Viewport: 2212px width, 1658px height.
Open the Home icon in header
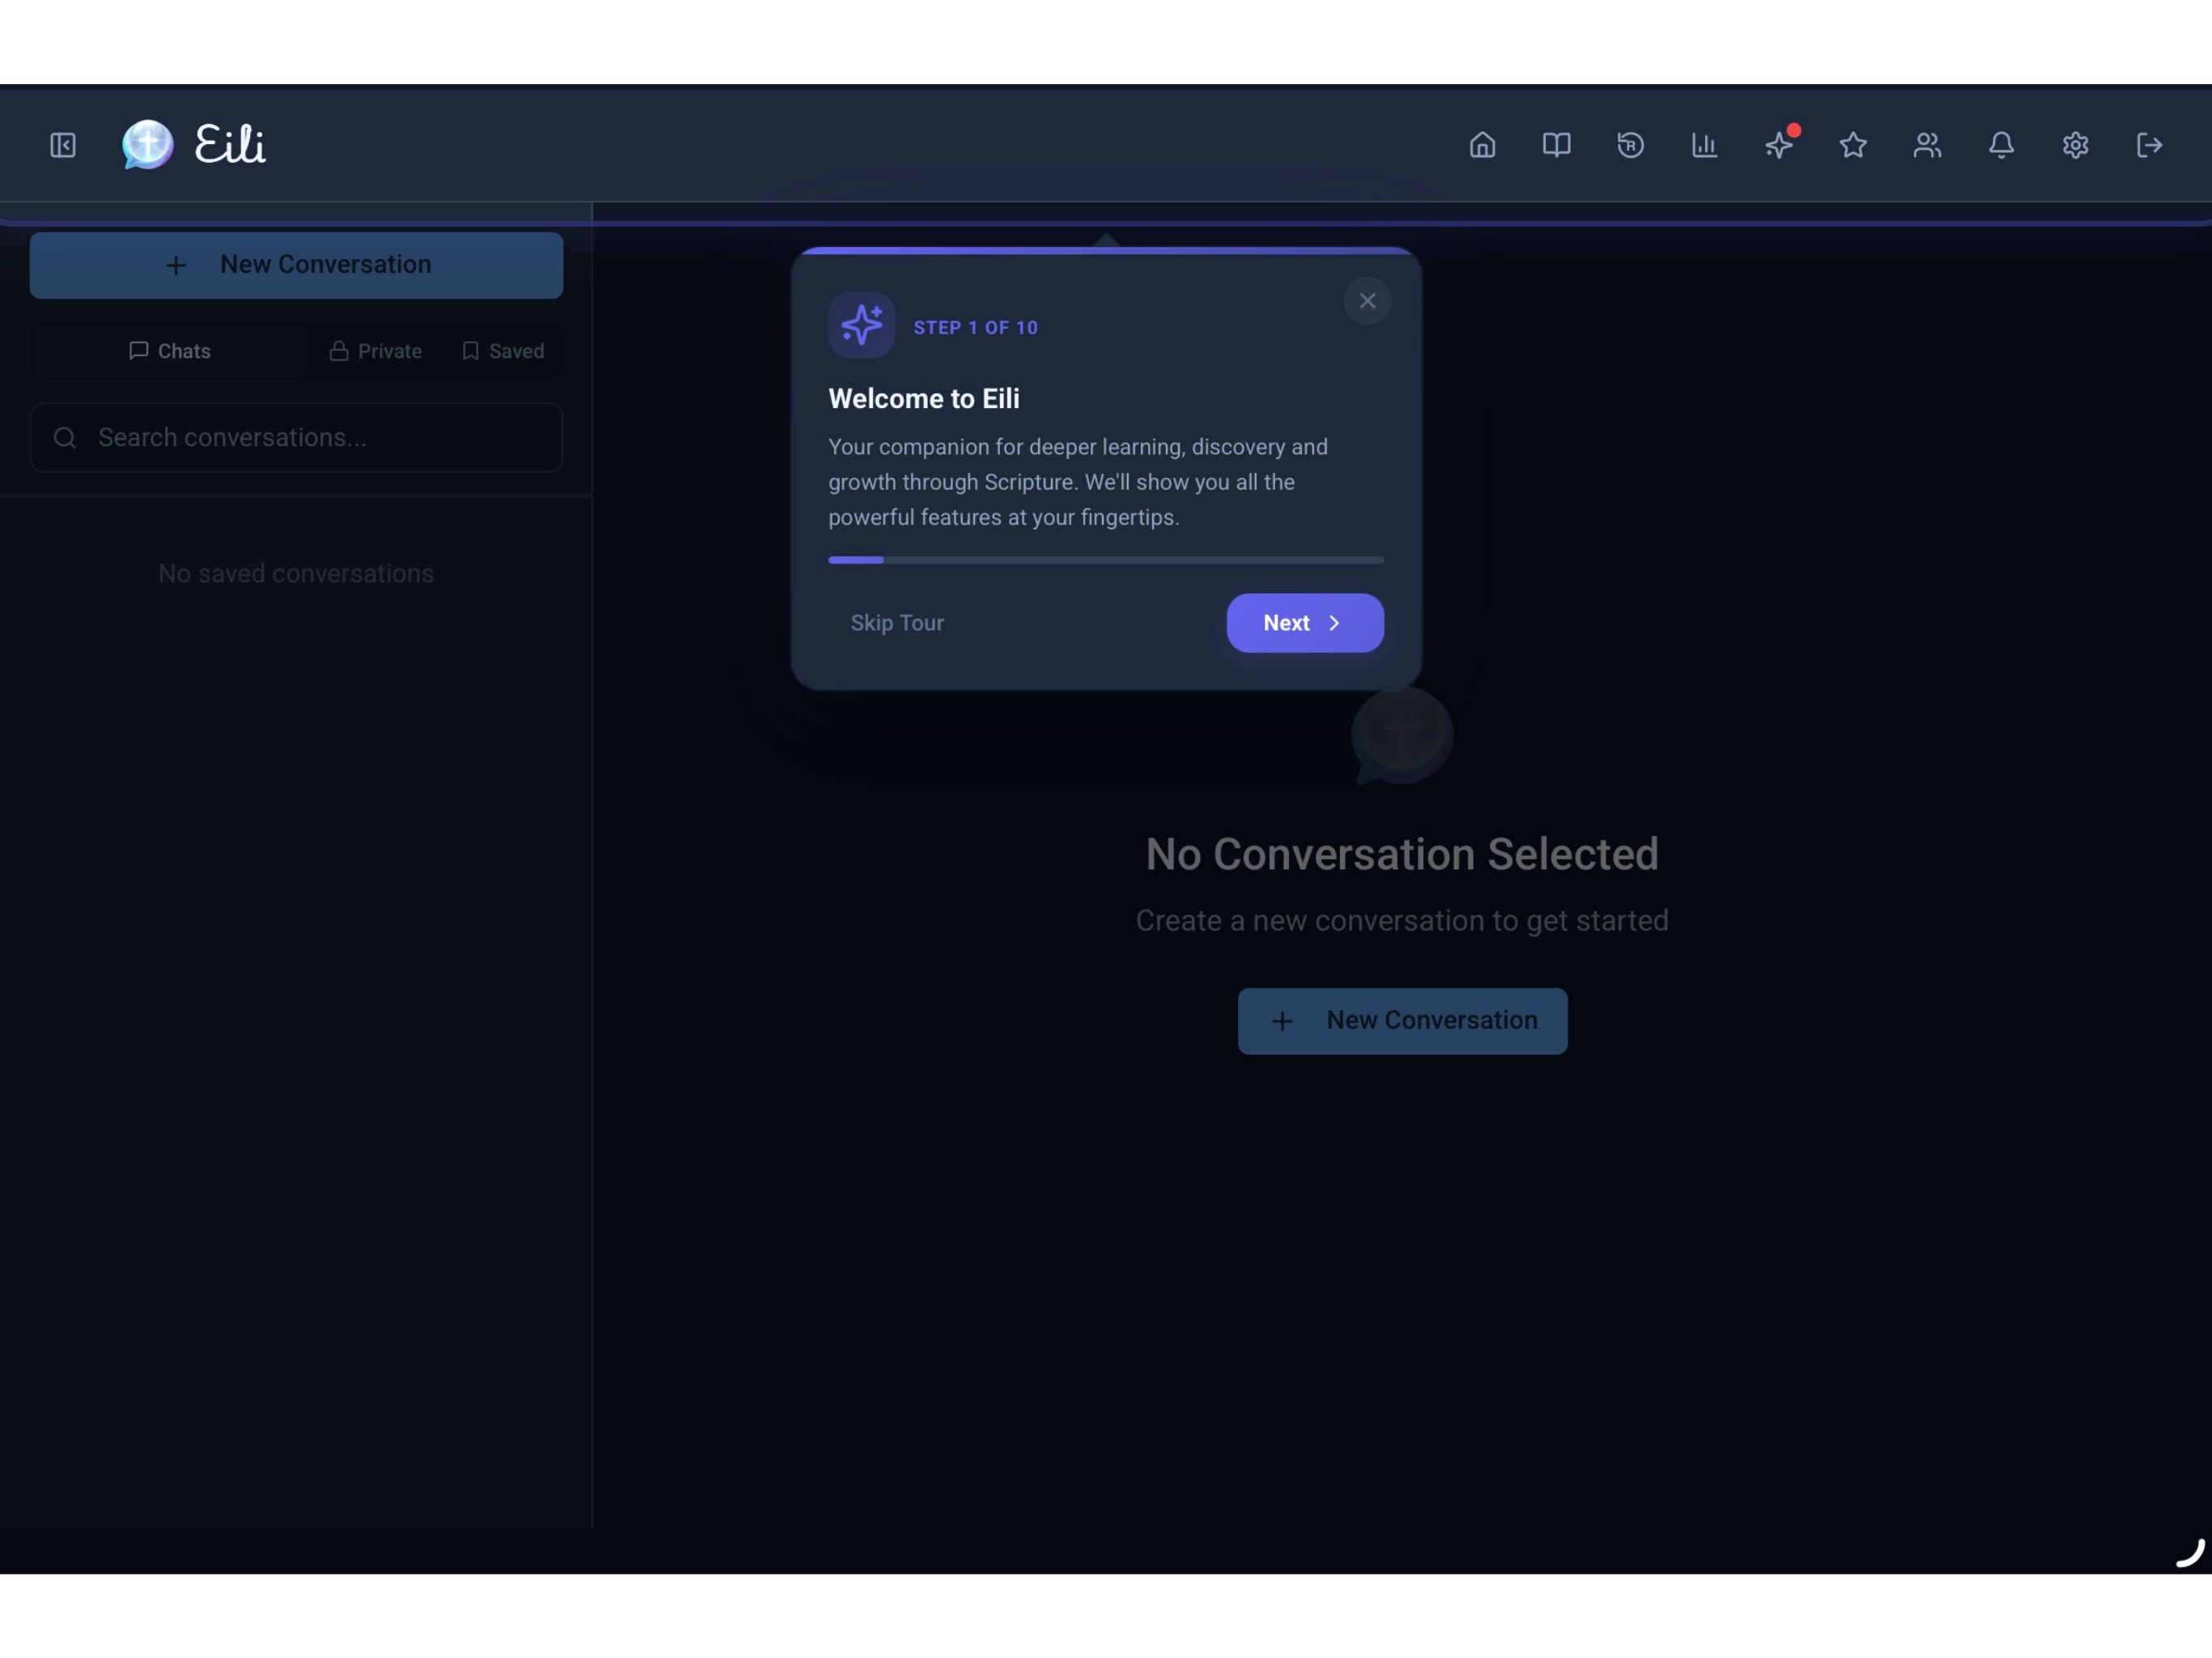pyautogui.click(x=1482, y=146)
